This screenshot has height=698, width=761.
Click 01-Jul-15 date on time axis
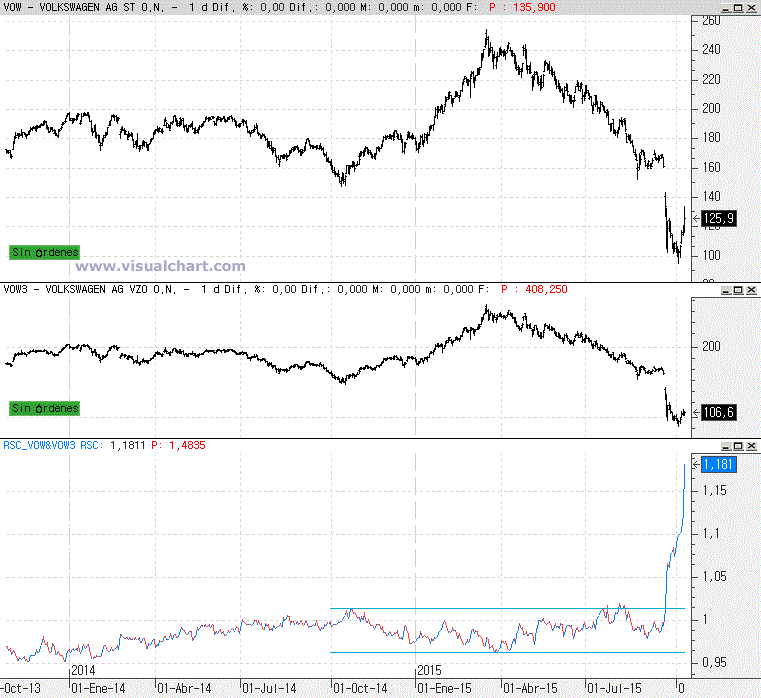(614, 689)
